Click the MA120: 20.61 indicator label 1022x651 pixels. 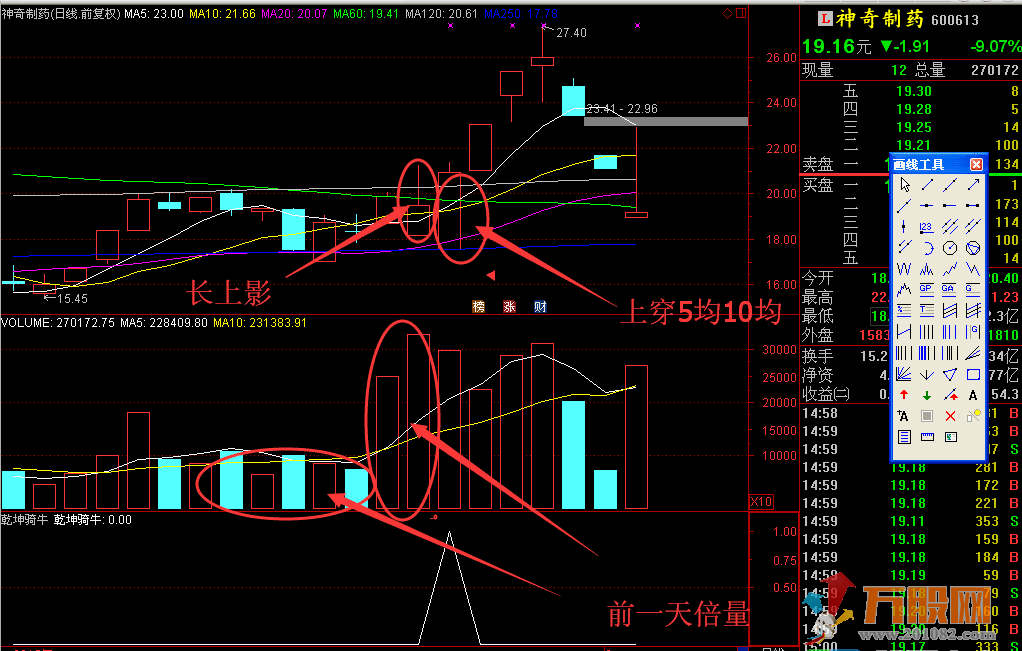441,14
